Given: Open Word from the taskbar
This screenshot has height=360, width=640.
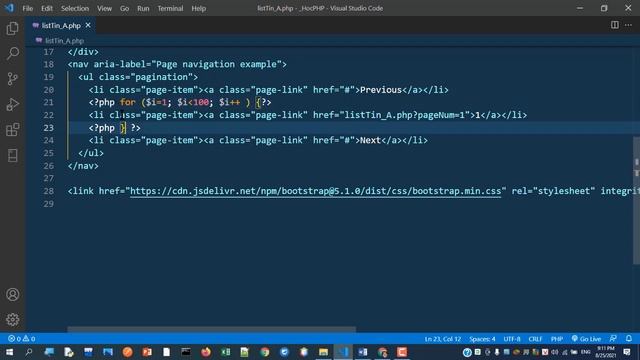Looking at the screenshot, I should point(362,352).
